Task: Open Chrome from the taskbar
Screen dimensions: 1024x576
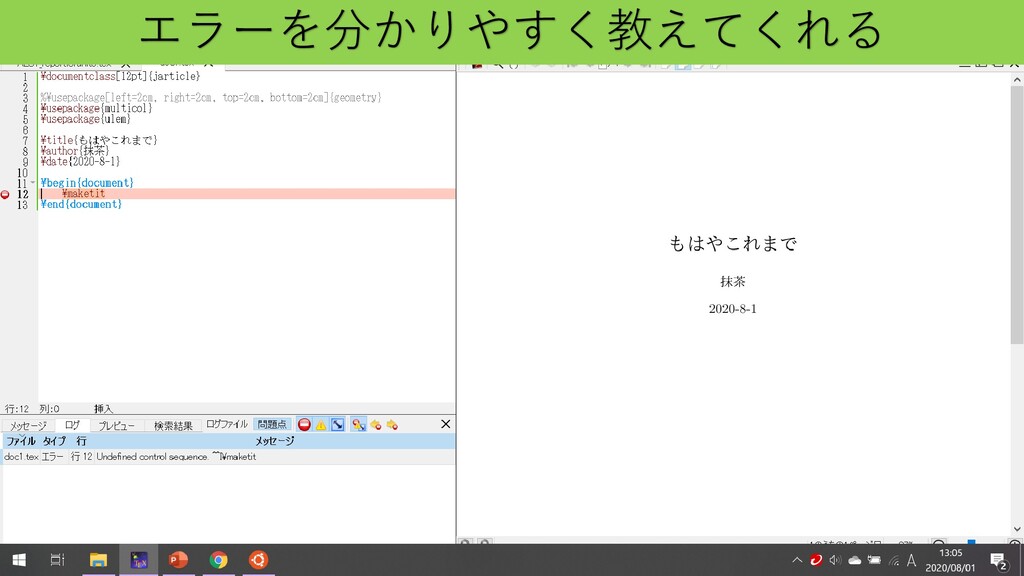Action: tap(218, 560)
